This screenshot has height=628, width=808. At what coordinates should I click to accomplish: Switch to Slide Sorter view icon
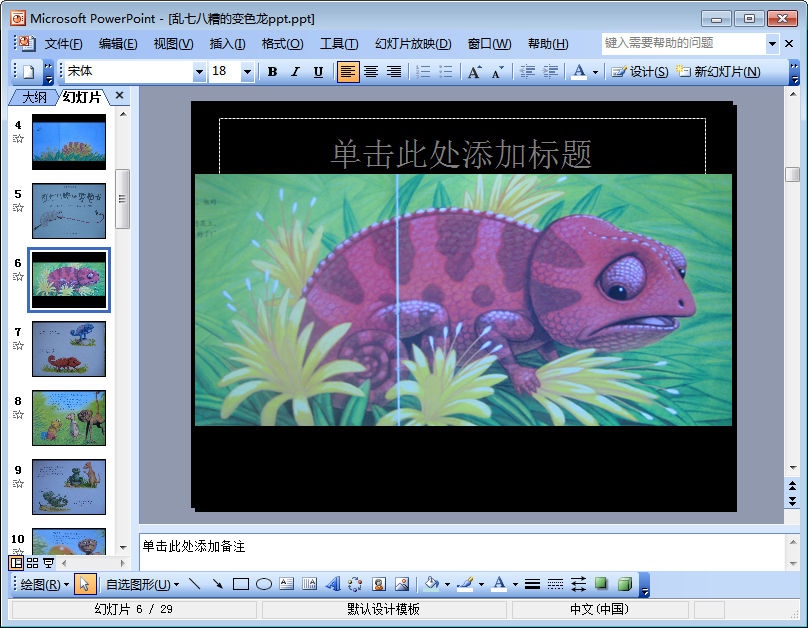tap(32, 563)
